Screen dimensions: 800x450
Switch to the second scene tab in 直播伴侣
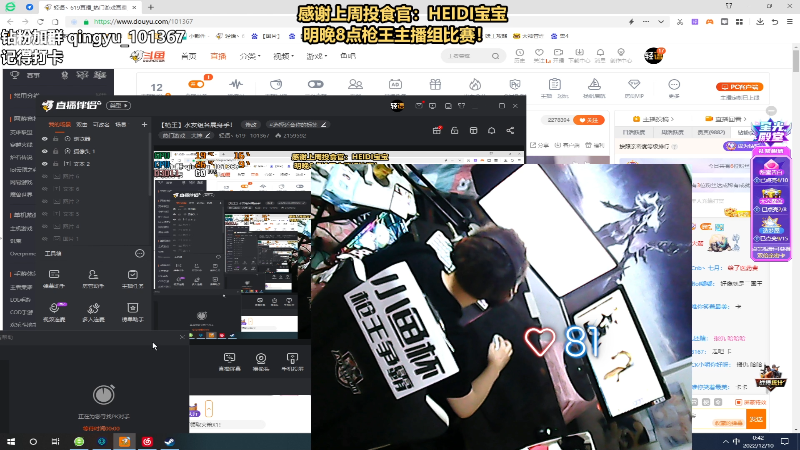pyautogui.click(x=82, y=124)
